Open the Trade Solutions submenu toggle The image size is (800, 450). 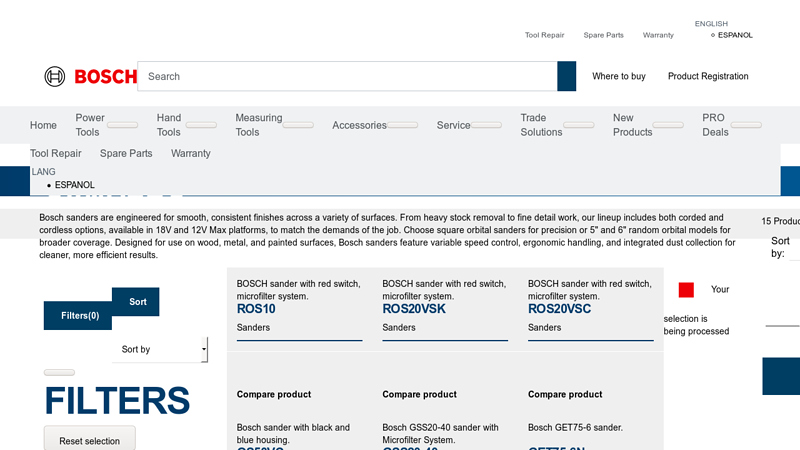[x=579, y=126]
